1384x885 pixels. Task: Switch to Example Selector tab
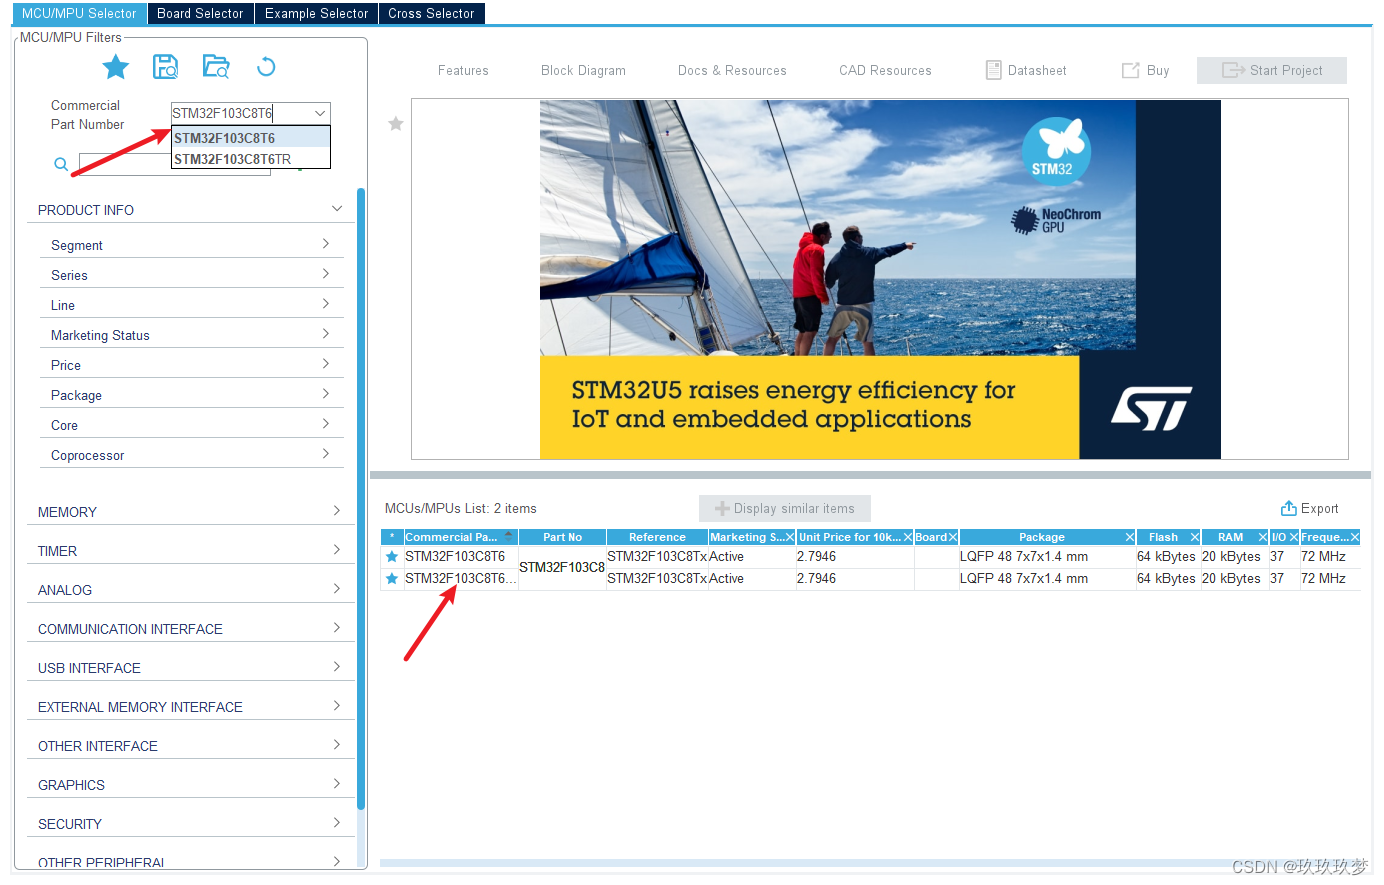pyautogui.click(x=316, y=13)
